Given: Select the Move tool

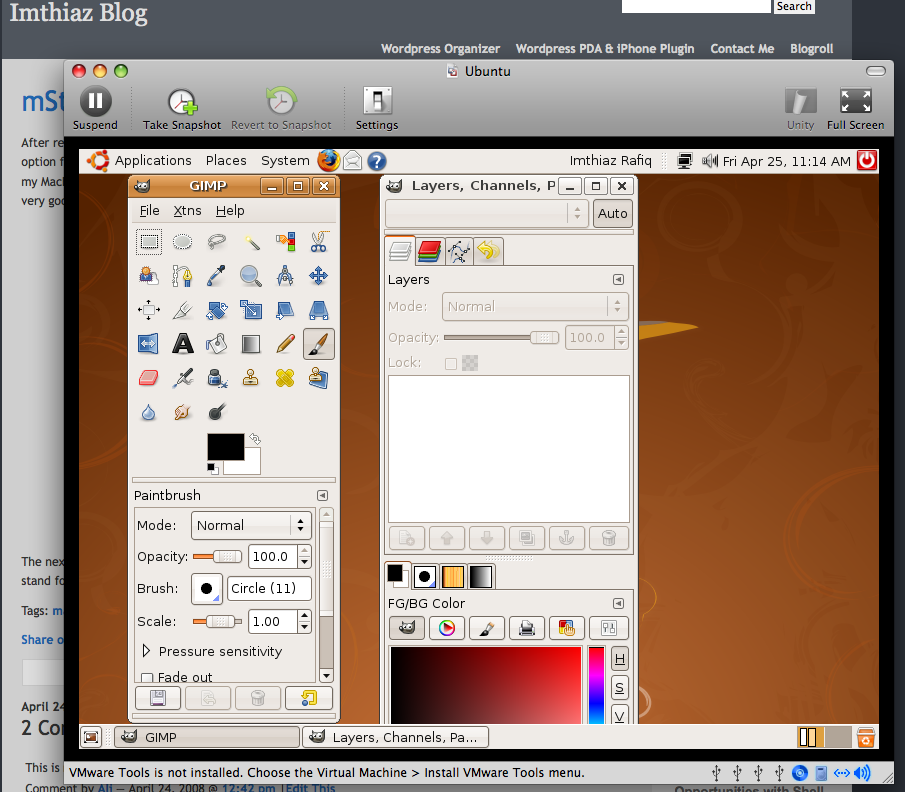Looking at the screenshot, I should tap(319, 276).
